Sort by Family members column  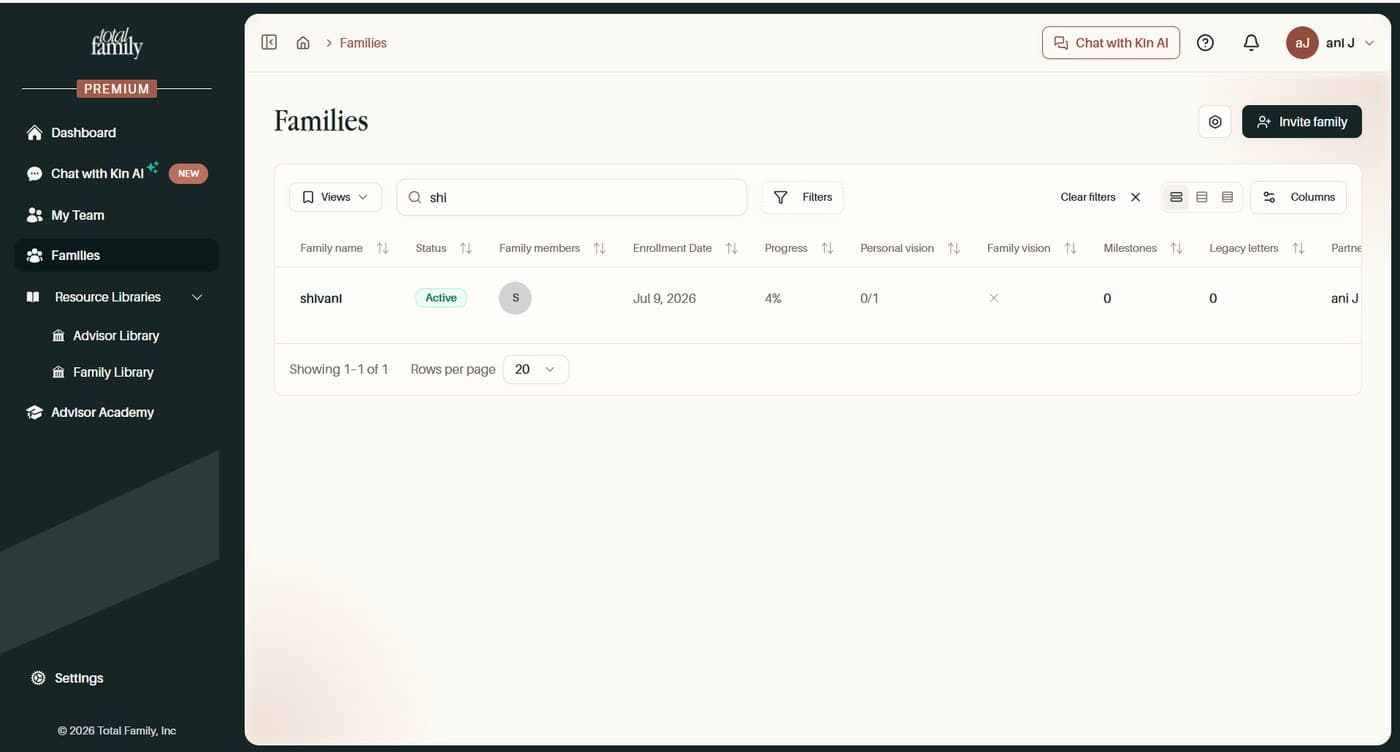(x=599, y=248)
